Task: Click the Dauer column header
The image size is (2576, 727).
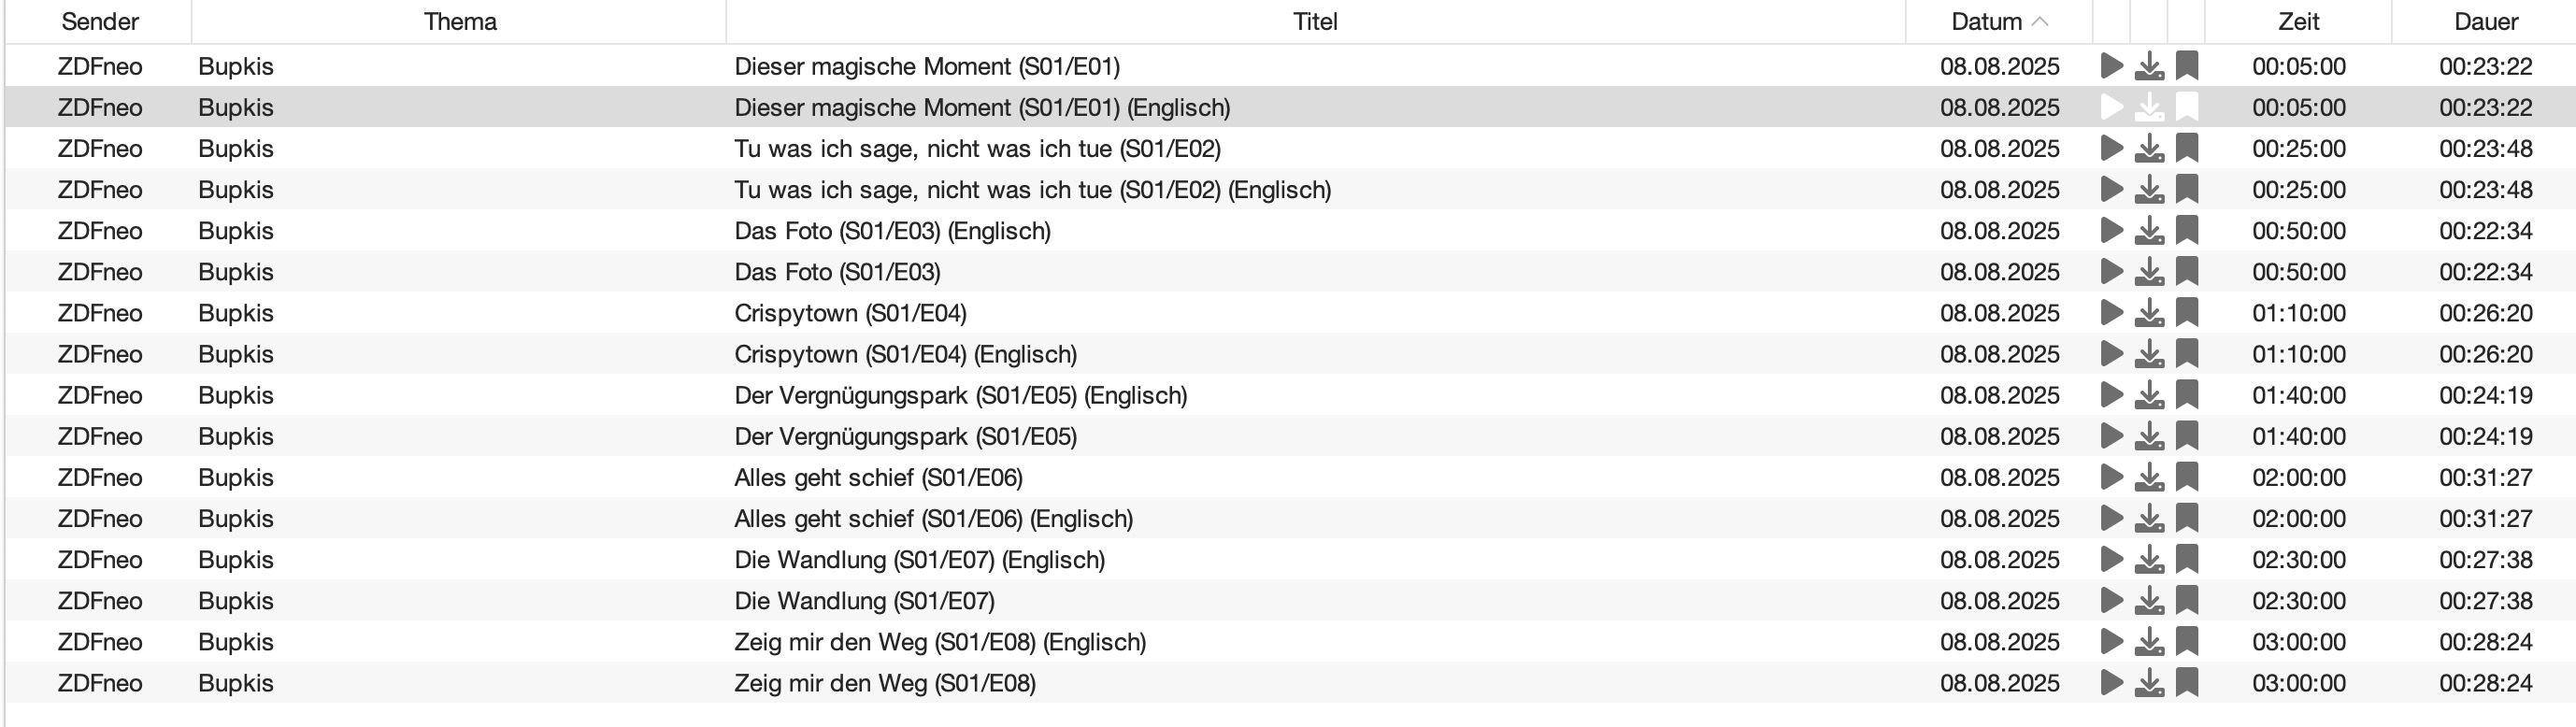Action: coord(2485,21)
